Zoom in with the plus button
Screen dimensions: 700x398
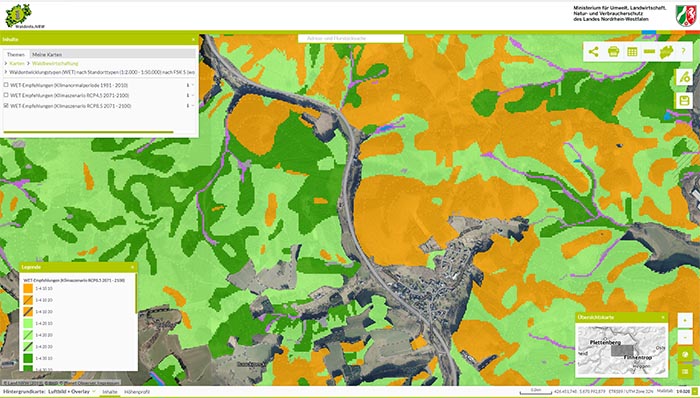[x=685, y=320]
